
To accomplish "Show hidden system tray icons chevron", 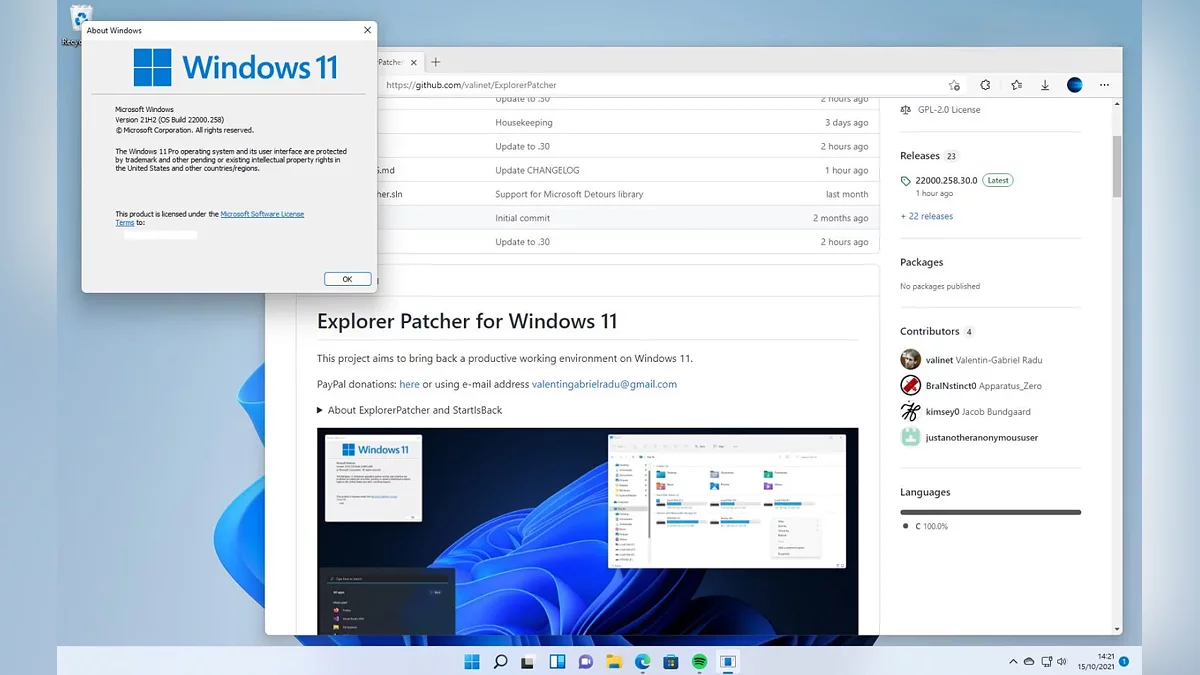I will click(x=1013, y=661).
